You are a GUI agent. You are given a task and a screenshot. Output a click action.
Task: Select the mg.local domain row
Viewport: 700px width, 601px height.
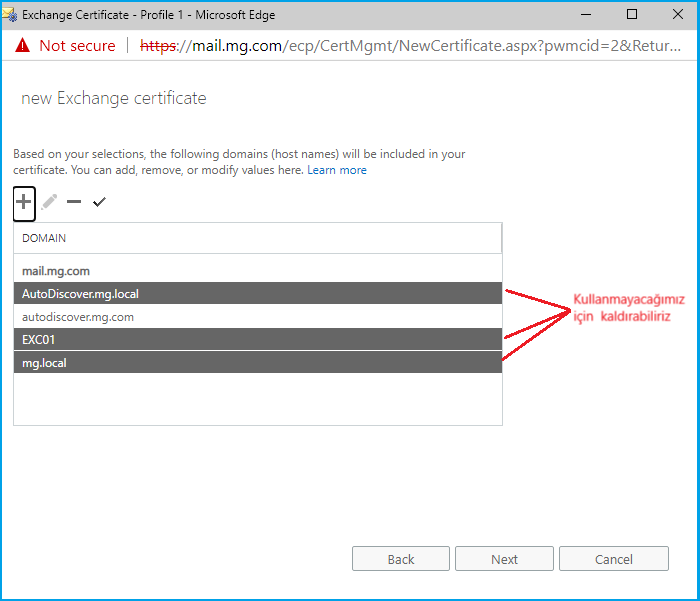[x=257, y=363]
